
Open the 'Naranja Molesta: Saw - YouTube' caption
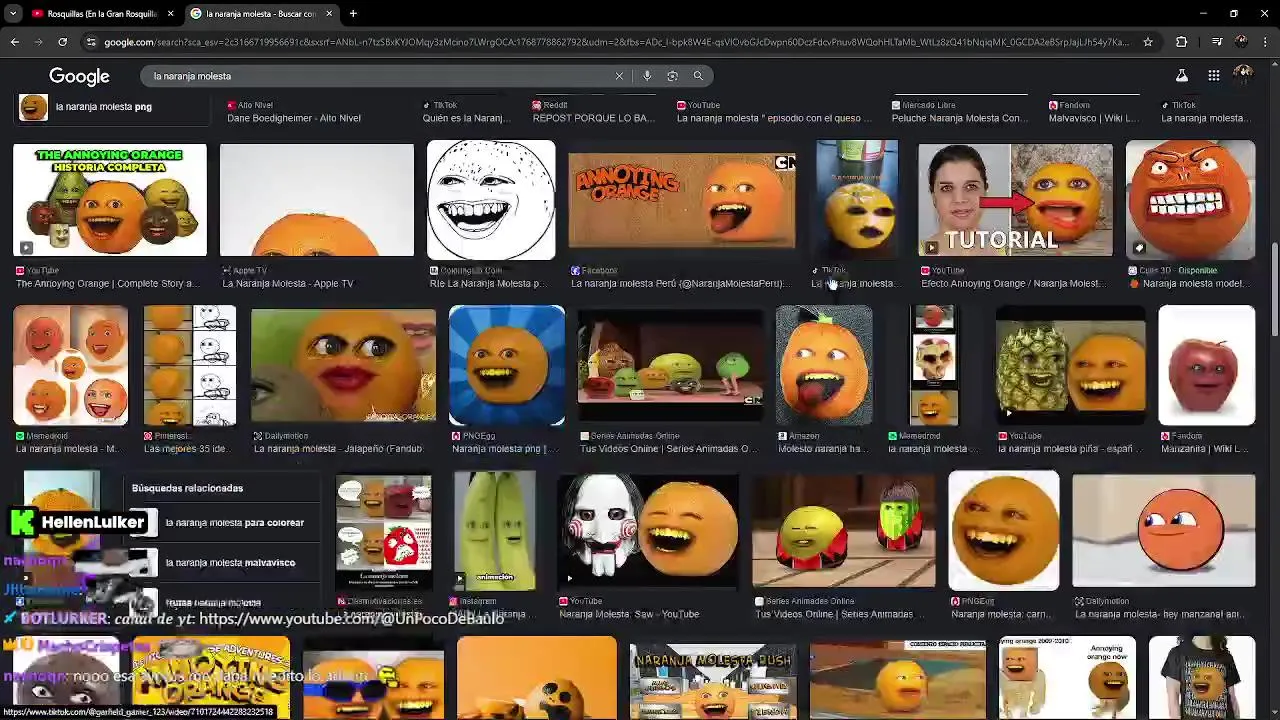click(629, 614)
